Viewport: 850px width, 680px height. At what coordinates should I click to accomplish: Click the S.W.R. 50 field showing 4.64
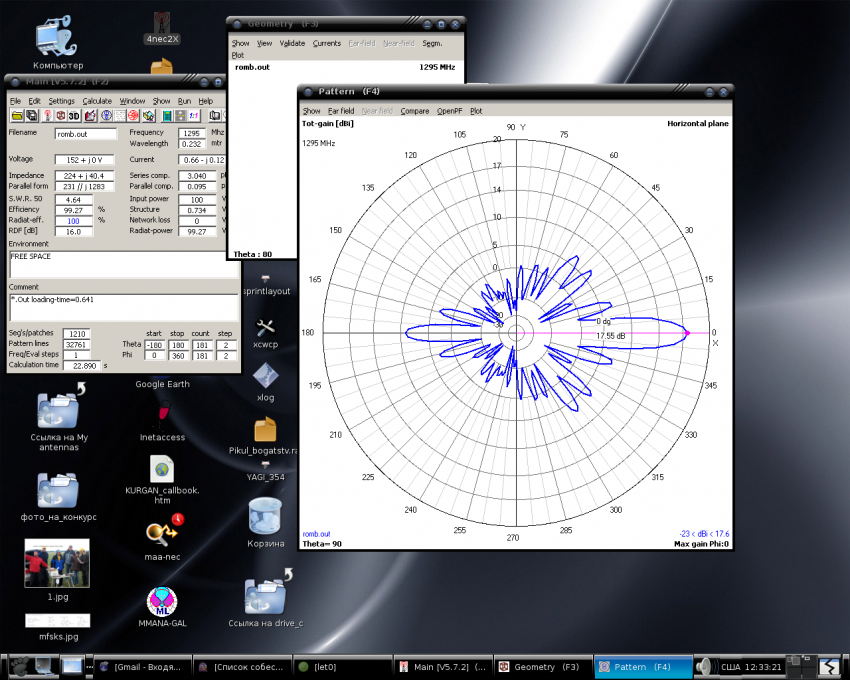point(73,200)
